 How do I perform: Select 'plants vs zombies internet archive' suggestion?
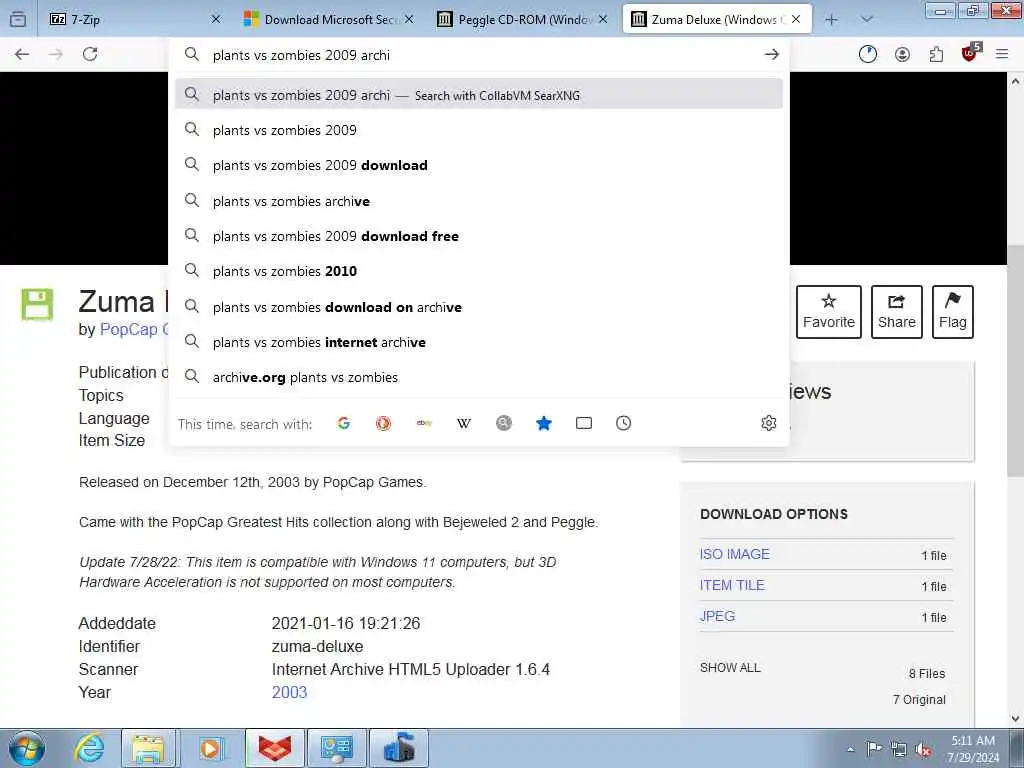click(x=479, y=342)
